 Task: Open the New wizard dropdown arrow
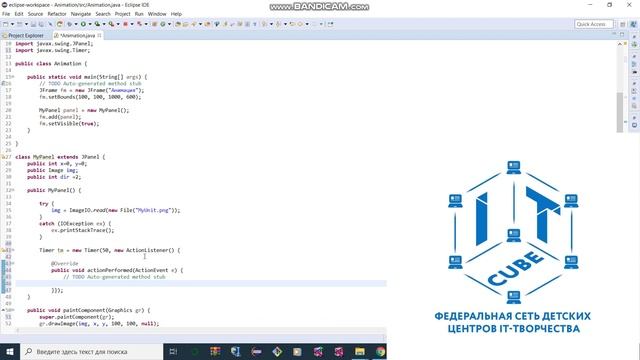pos(12,24)
